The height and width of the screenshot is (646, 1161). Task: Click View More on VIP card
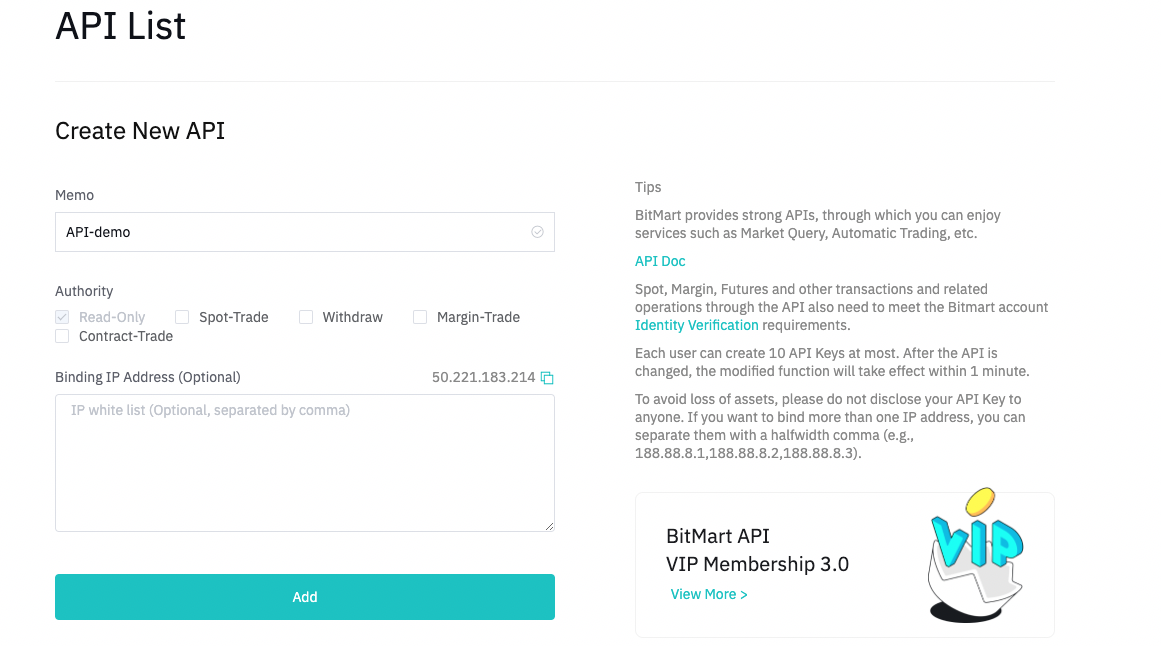coord(709,594)
